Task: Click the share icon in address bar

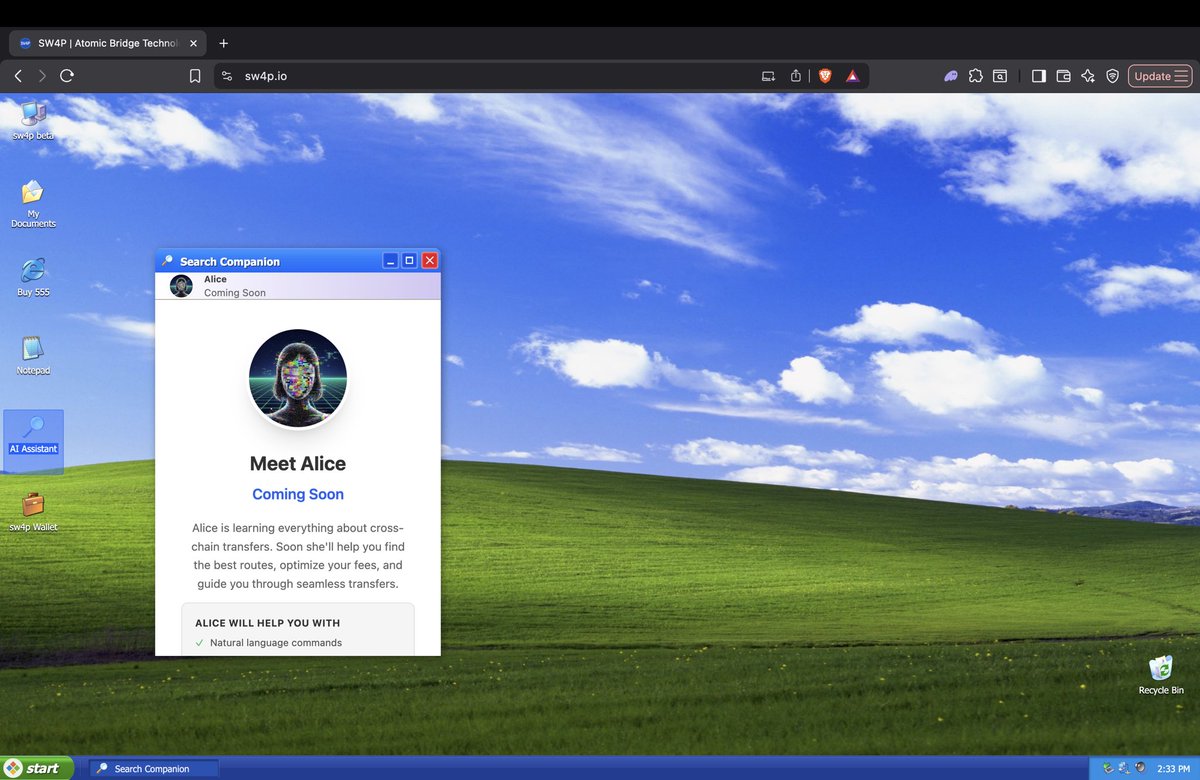Action: point(796,76)
